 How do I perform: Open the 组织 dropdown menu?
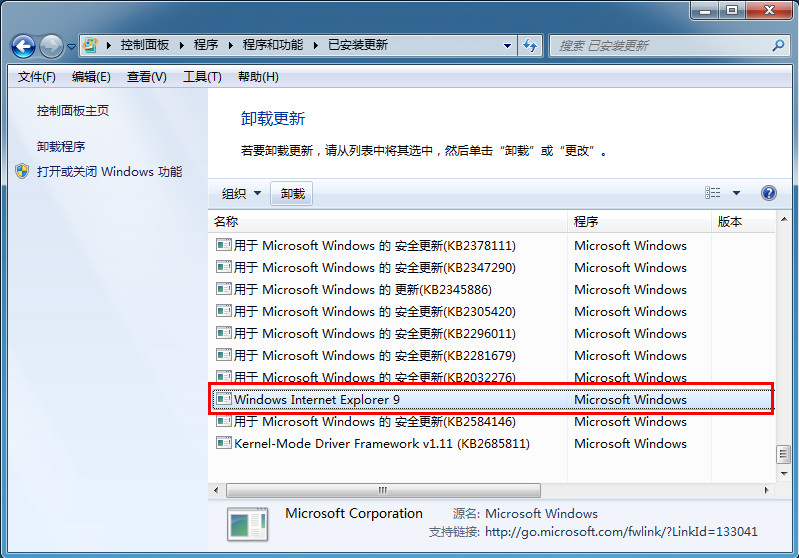coord(242,194)
